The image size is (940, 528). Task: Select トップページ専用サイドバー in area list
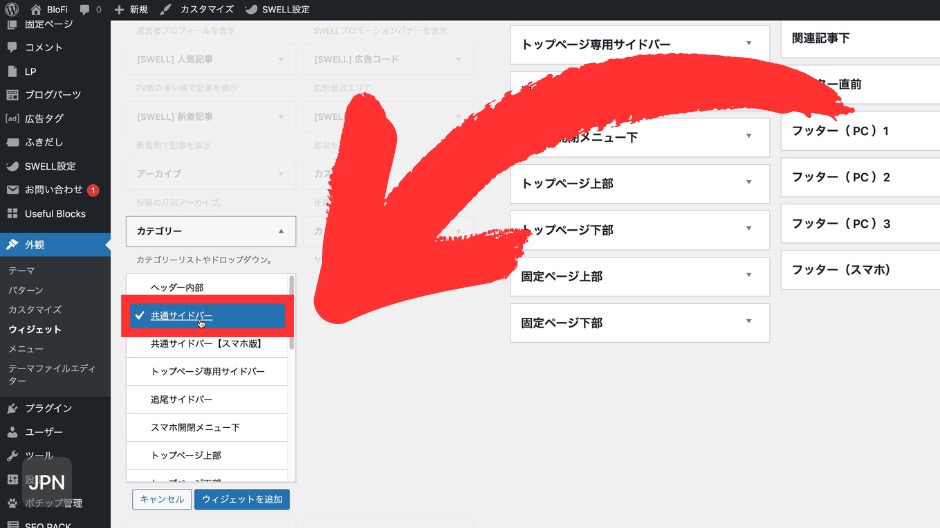(x=207, y=372)
